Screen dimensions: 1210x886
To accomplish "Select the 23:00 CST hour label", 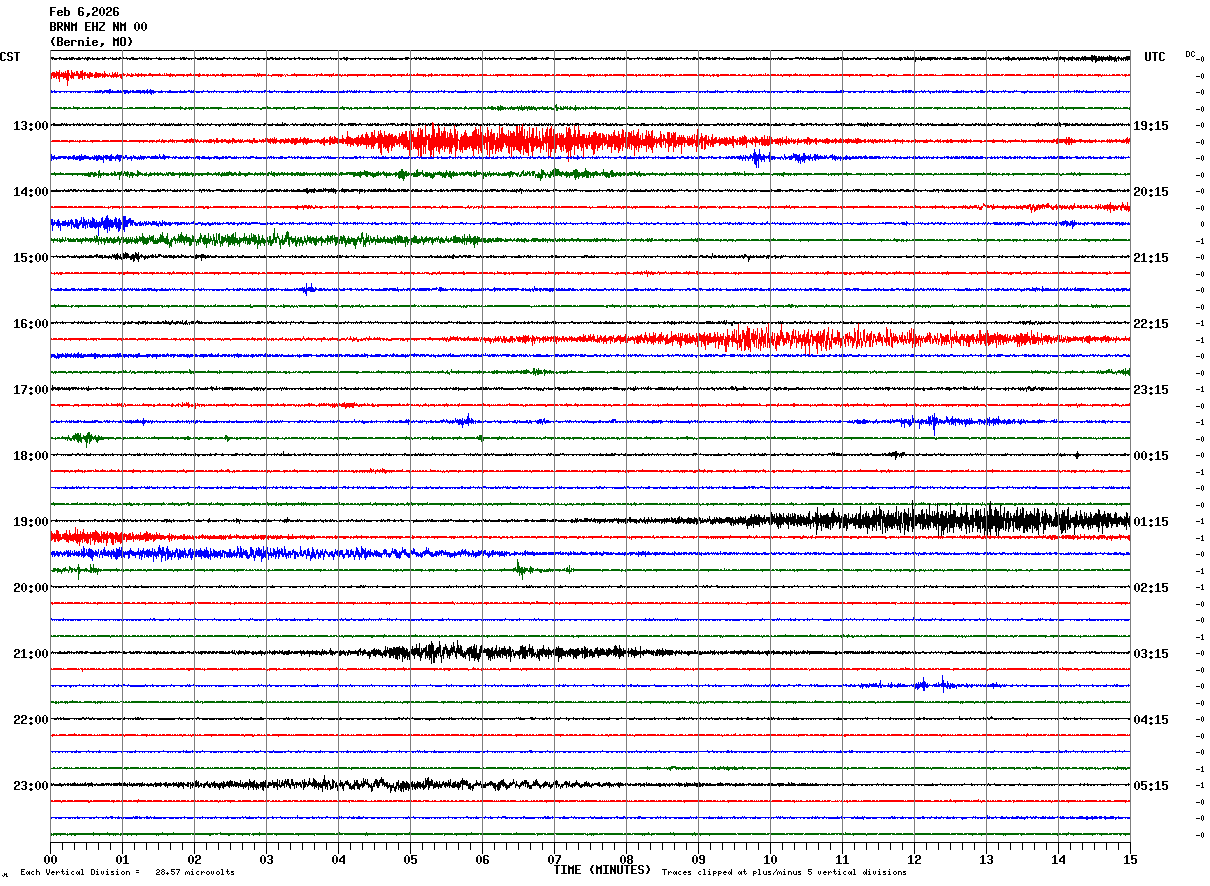I will click(31, 786).
